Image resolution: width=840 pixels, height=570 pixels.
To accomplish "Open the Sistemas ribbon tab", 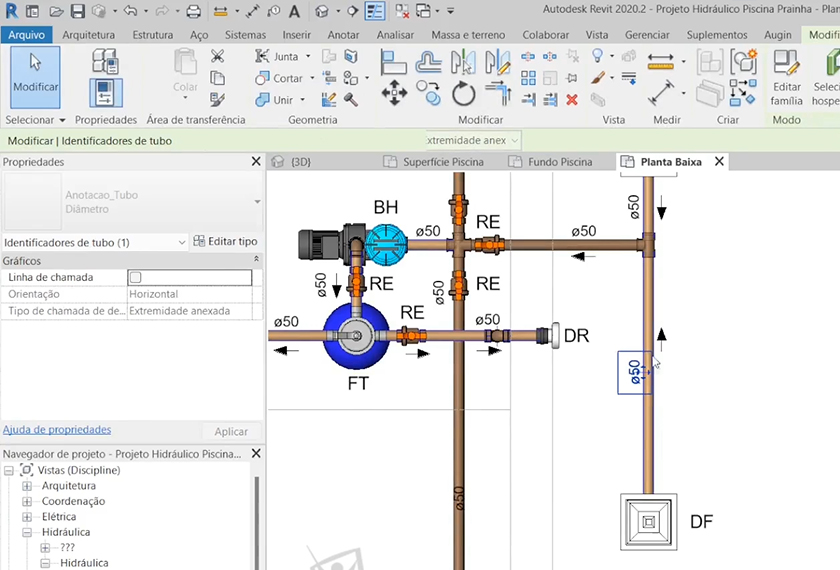I will (x=245, y=35).
